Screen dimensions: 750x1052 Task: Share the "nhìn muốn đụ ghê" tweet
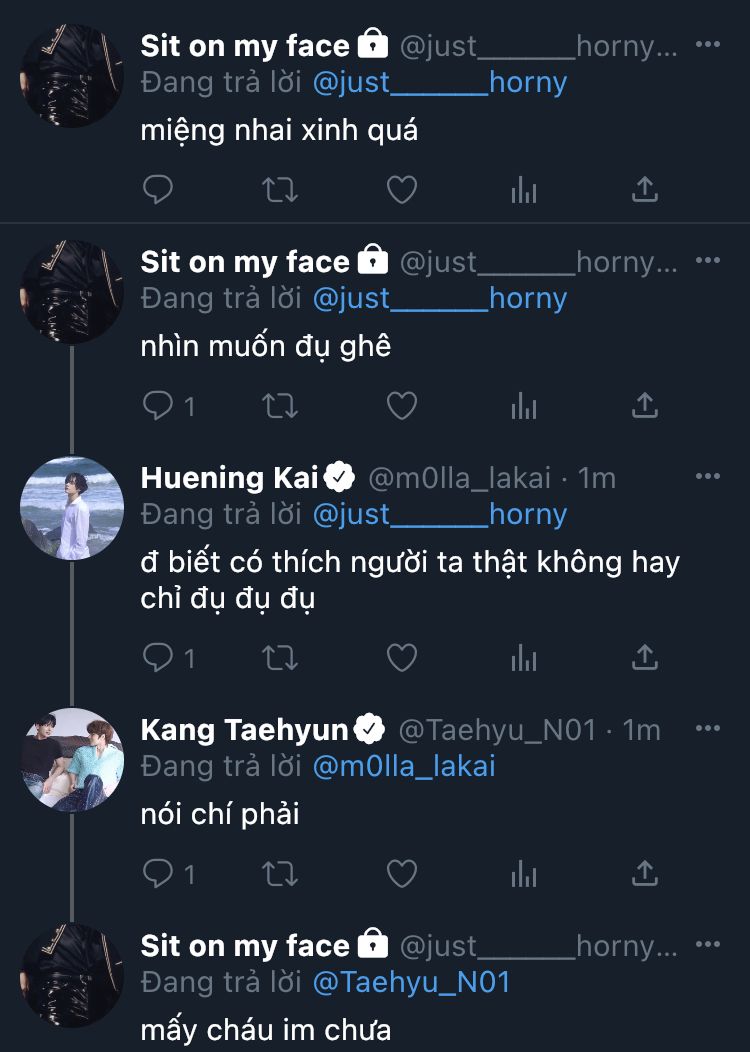pyautogui.click(x=645, y=405)
